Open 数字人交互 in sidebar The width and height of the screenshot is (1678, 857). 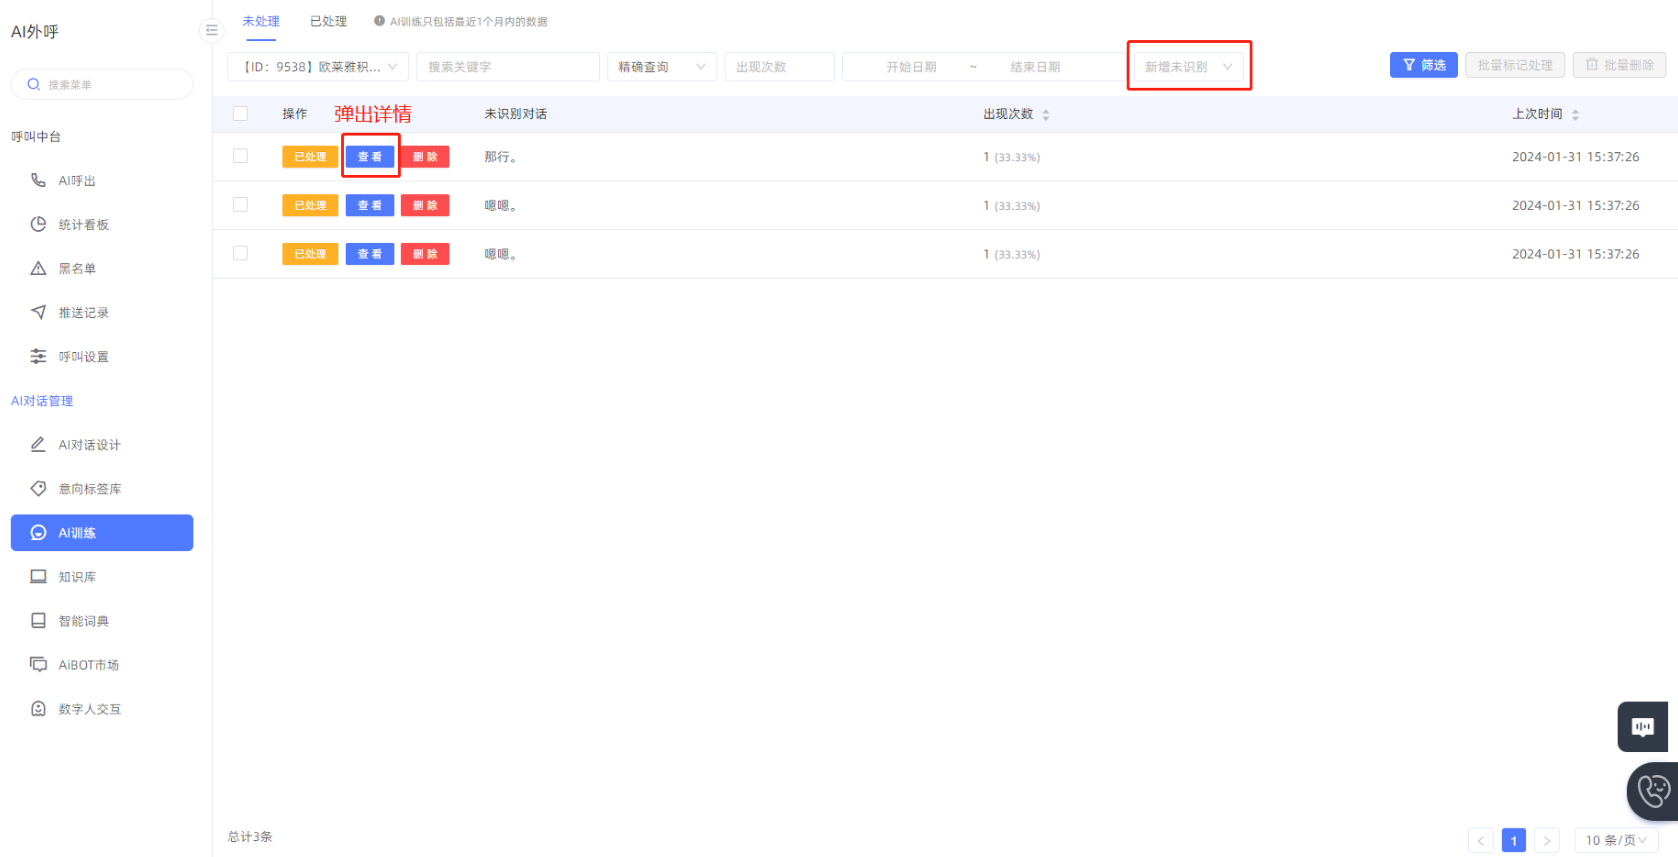(x=89, y=709)
